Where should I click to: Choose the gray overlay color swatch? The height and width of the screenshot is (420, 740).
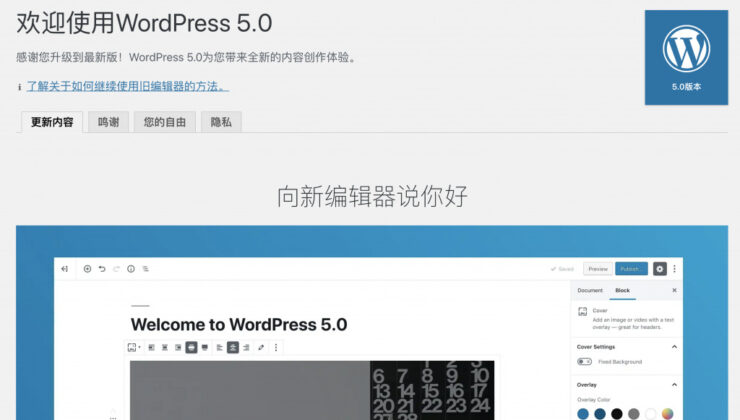tap(634, 414)
